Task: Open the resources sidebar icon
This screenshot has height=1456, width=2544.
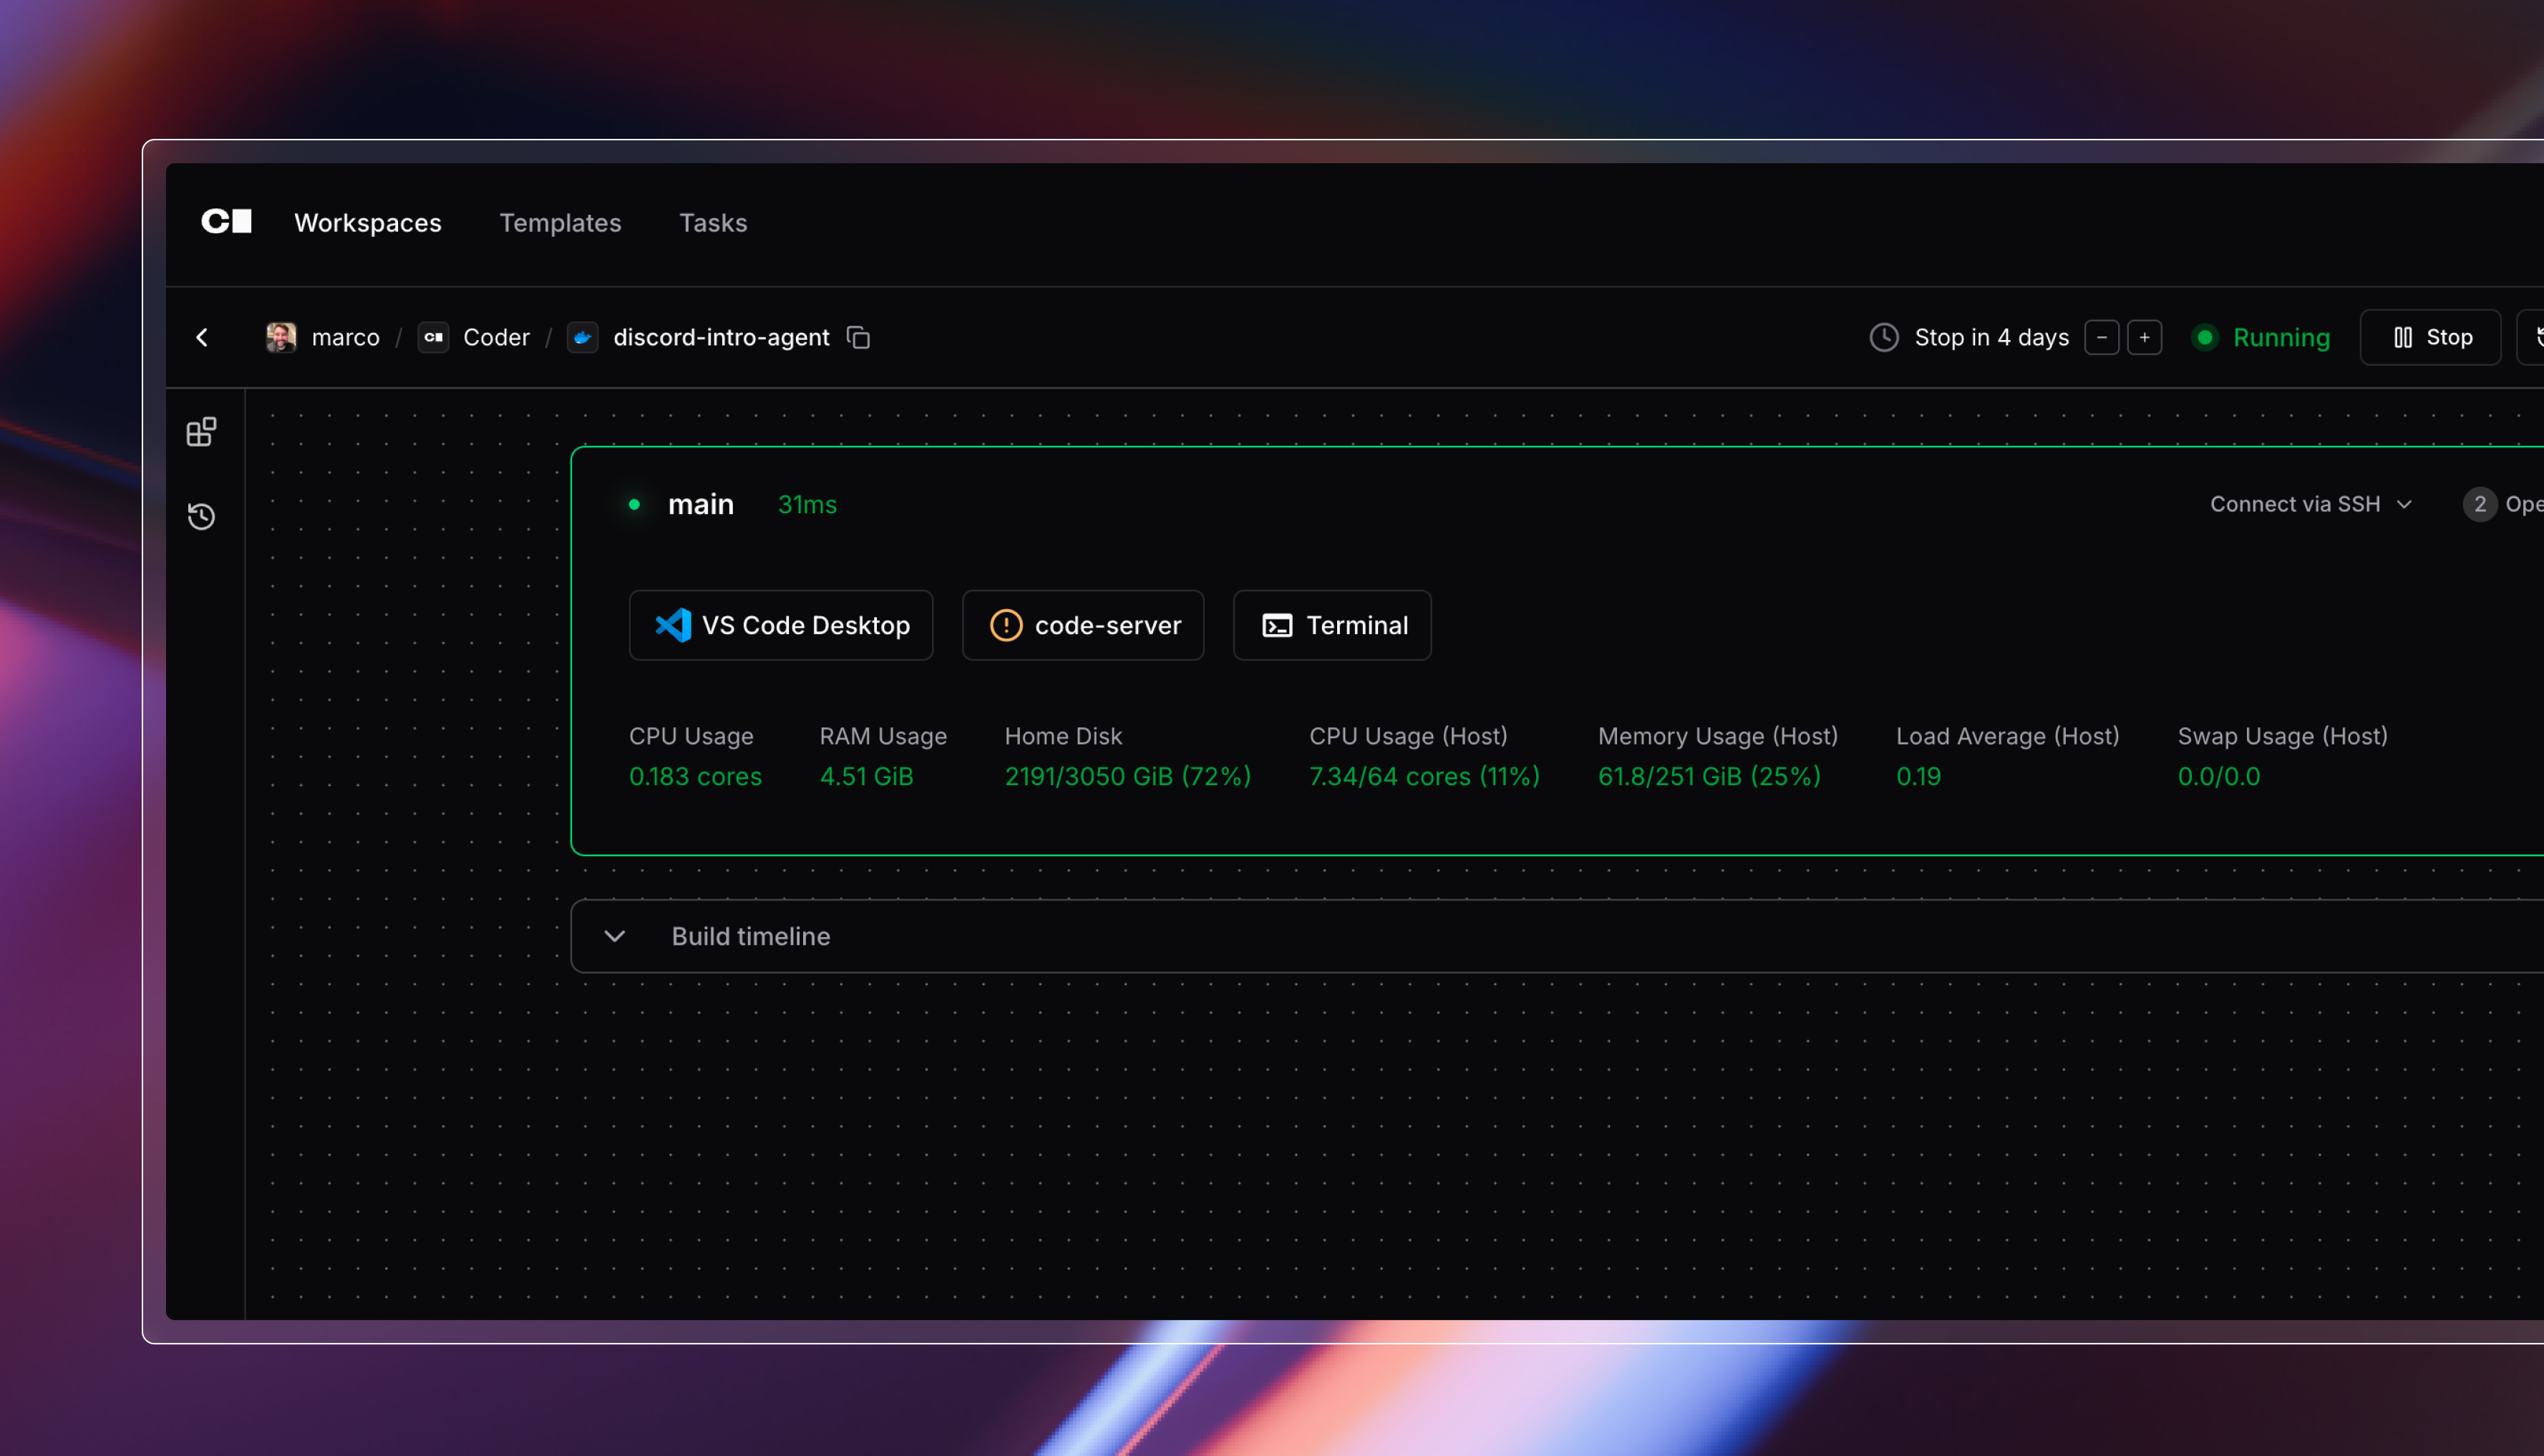Action: click(x=201, y=432)
